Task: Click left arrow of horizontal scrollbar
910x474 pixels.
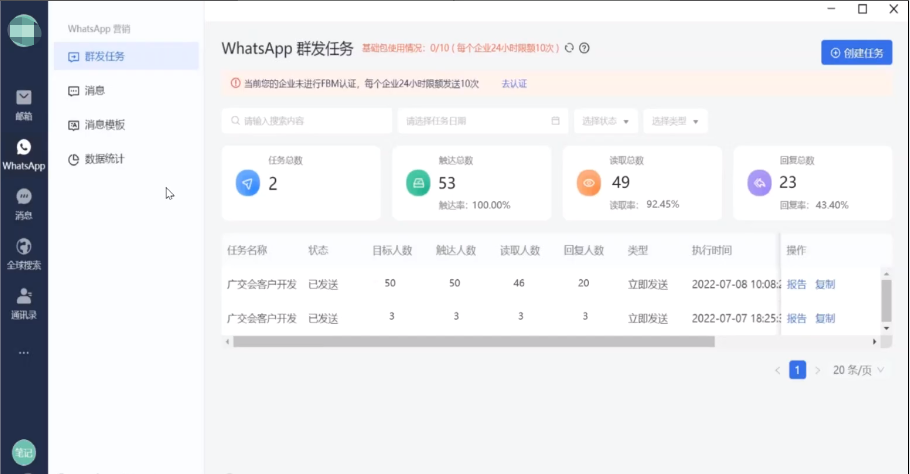Action: point(227,342)
